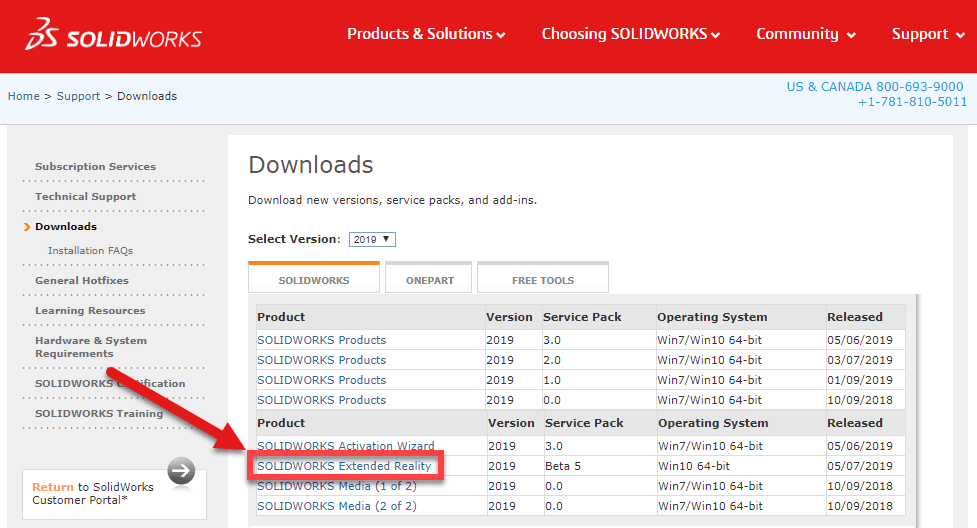Image resolution: width=977 pixels, height=528 pixels.
Task: Click the +1-781-810-5011 phone number
Action: [x=913, y=102]
